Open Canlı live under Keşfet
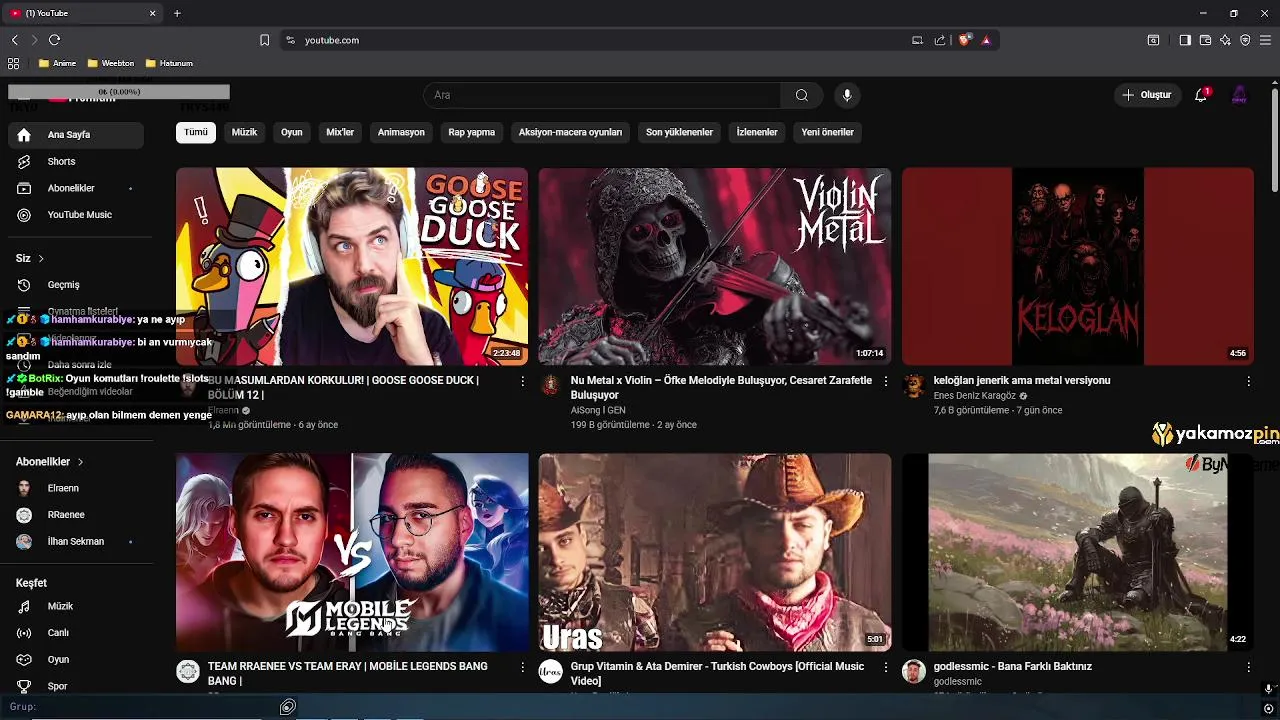Image resolution: width=1280 pixels, height=720 pixels. 76,633
